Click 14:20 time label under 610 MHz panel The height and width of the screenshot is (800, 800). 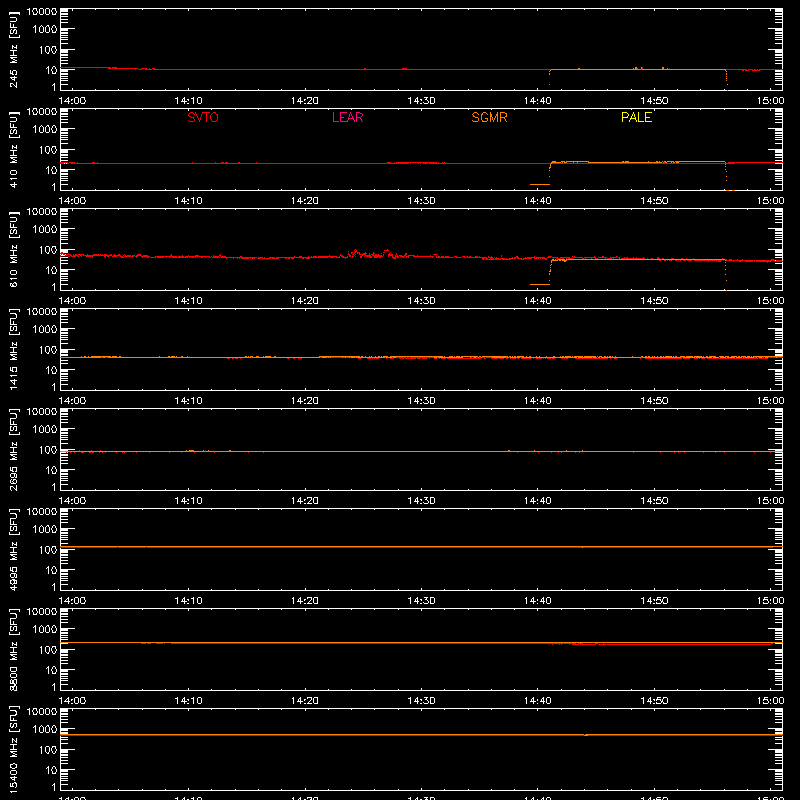click(305, 301)
